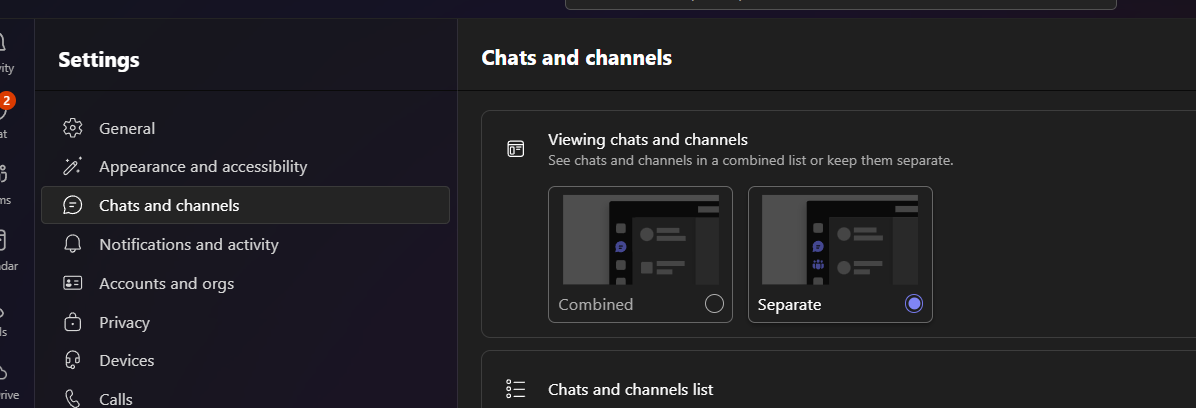Open the Accounts and orgs settings section

[x=166, y=283]
